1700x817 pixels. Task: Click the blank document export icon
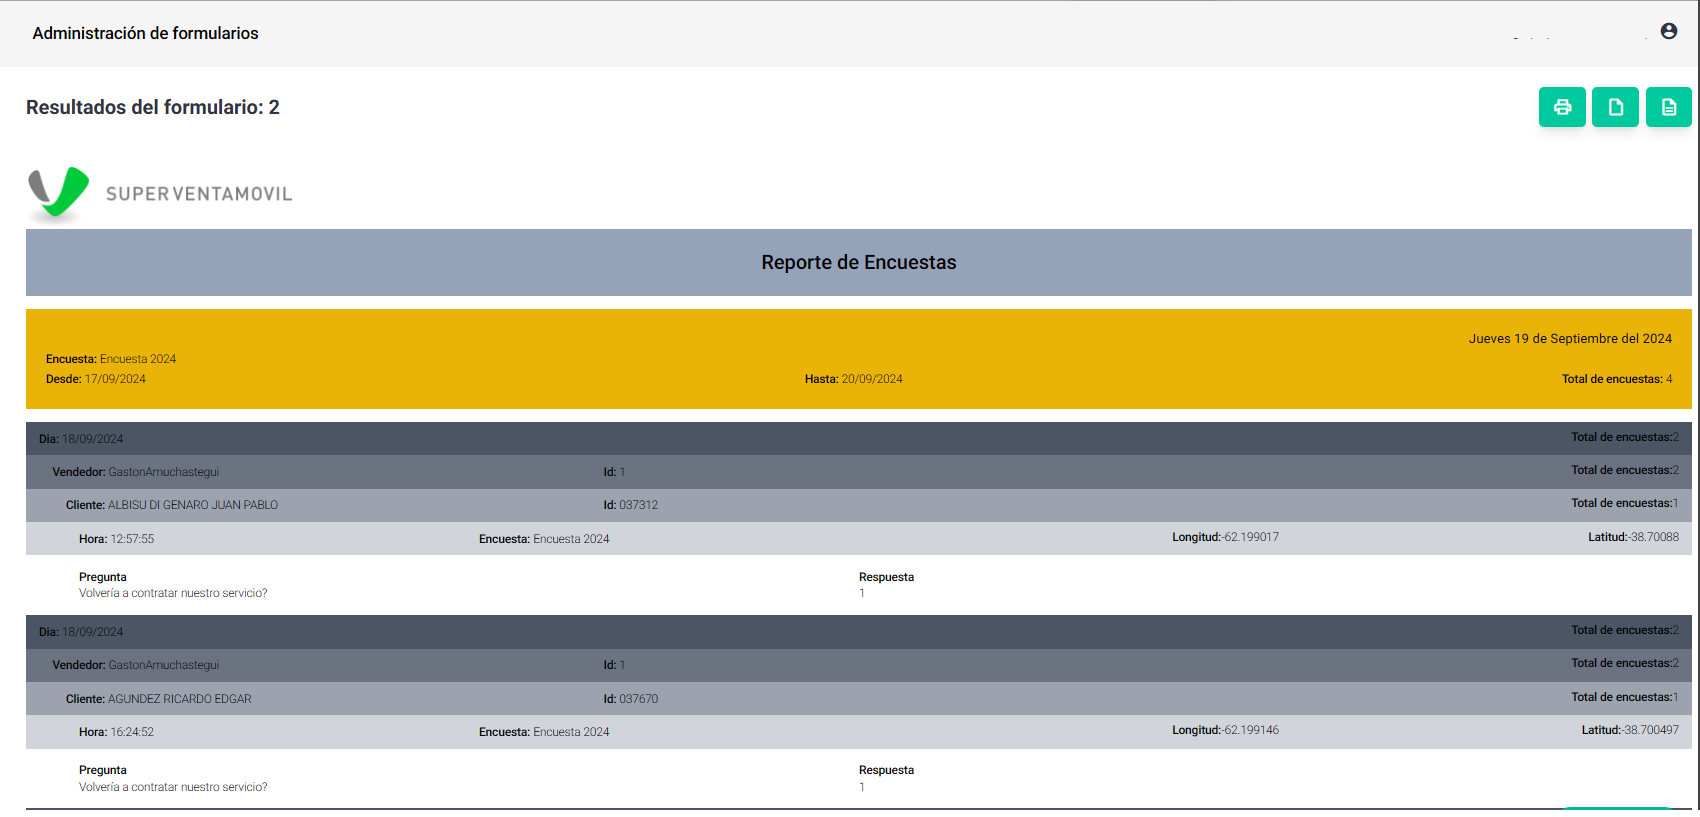click(x=1615, y=107)
